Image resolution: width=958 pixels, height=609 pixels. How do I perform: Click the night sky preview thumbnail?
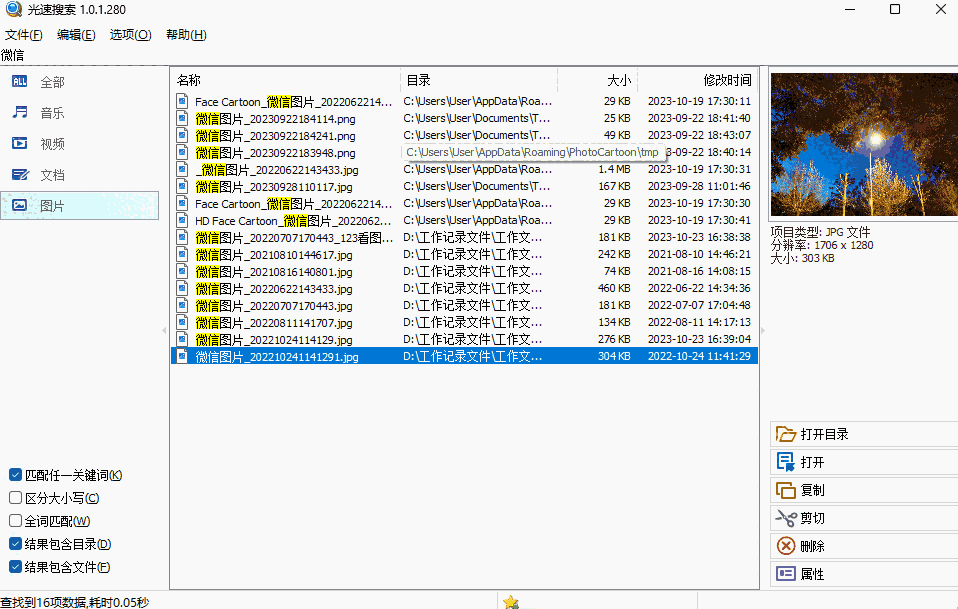(864, 144)
